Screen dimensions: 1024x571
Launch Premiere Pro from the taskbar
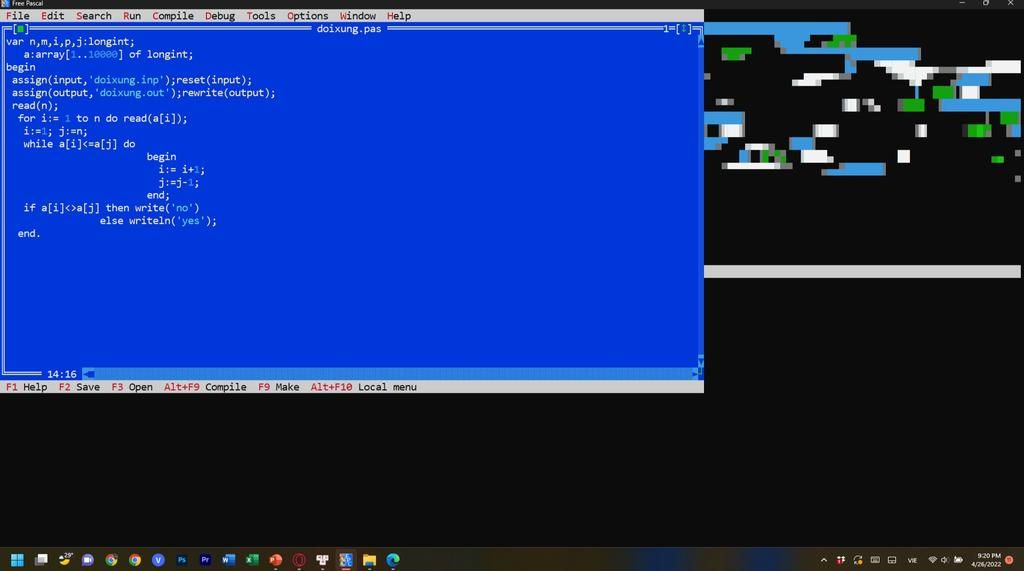[x=205, y=560]
